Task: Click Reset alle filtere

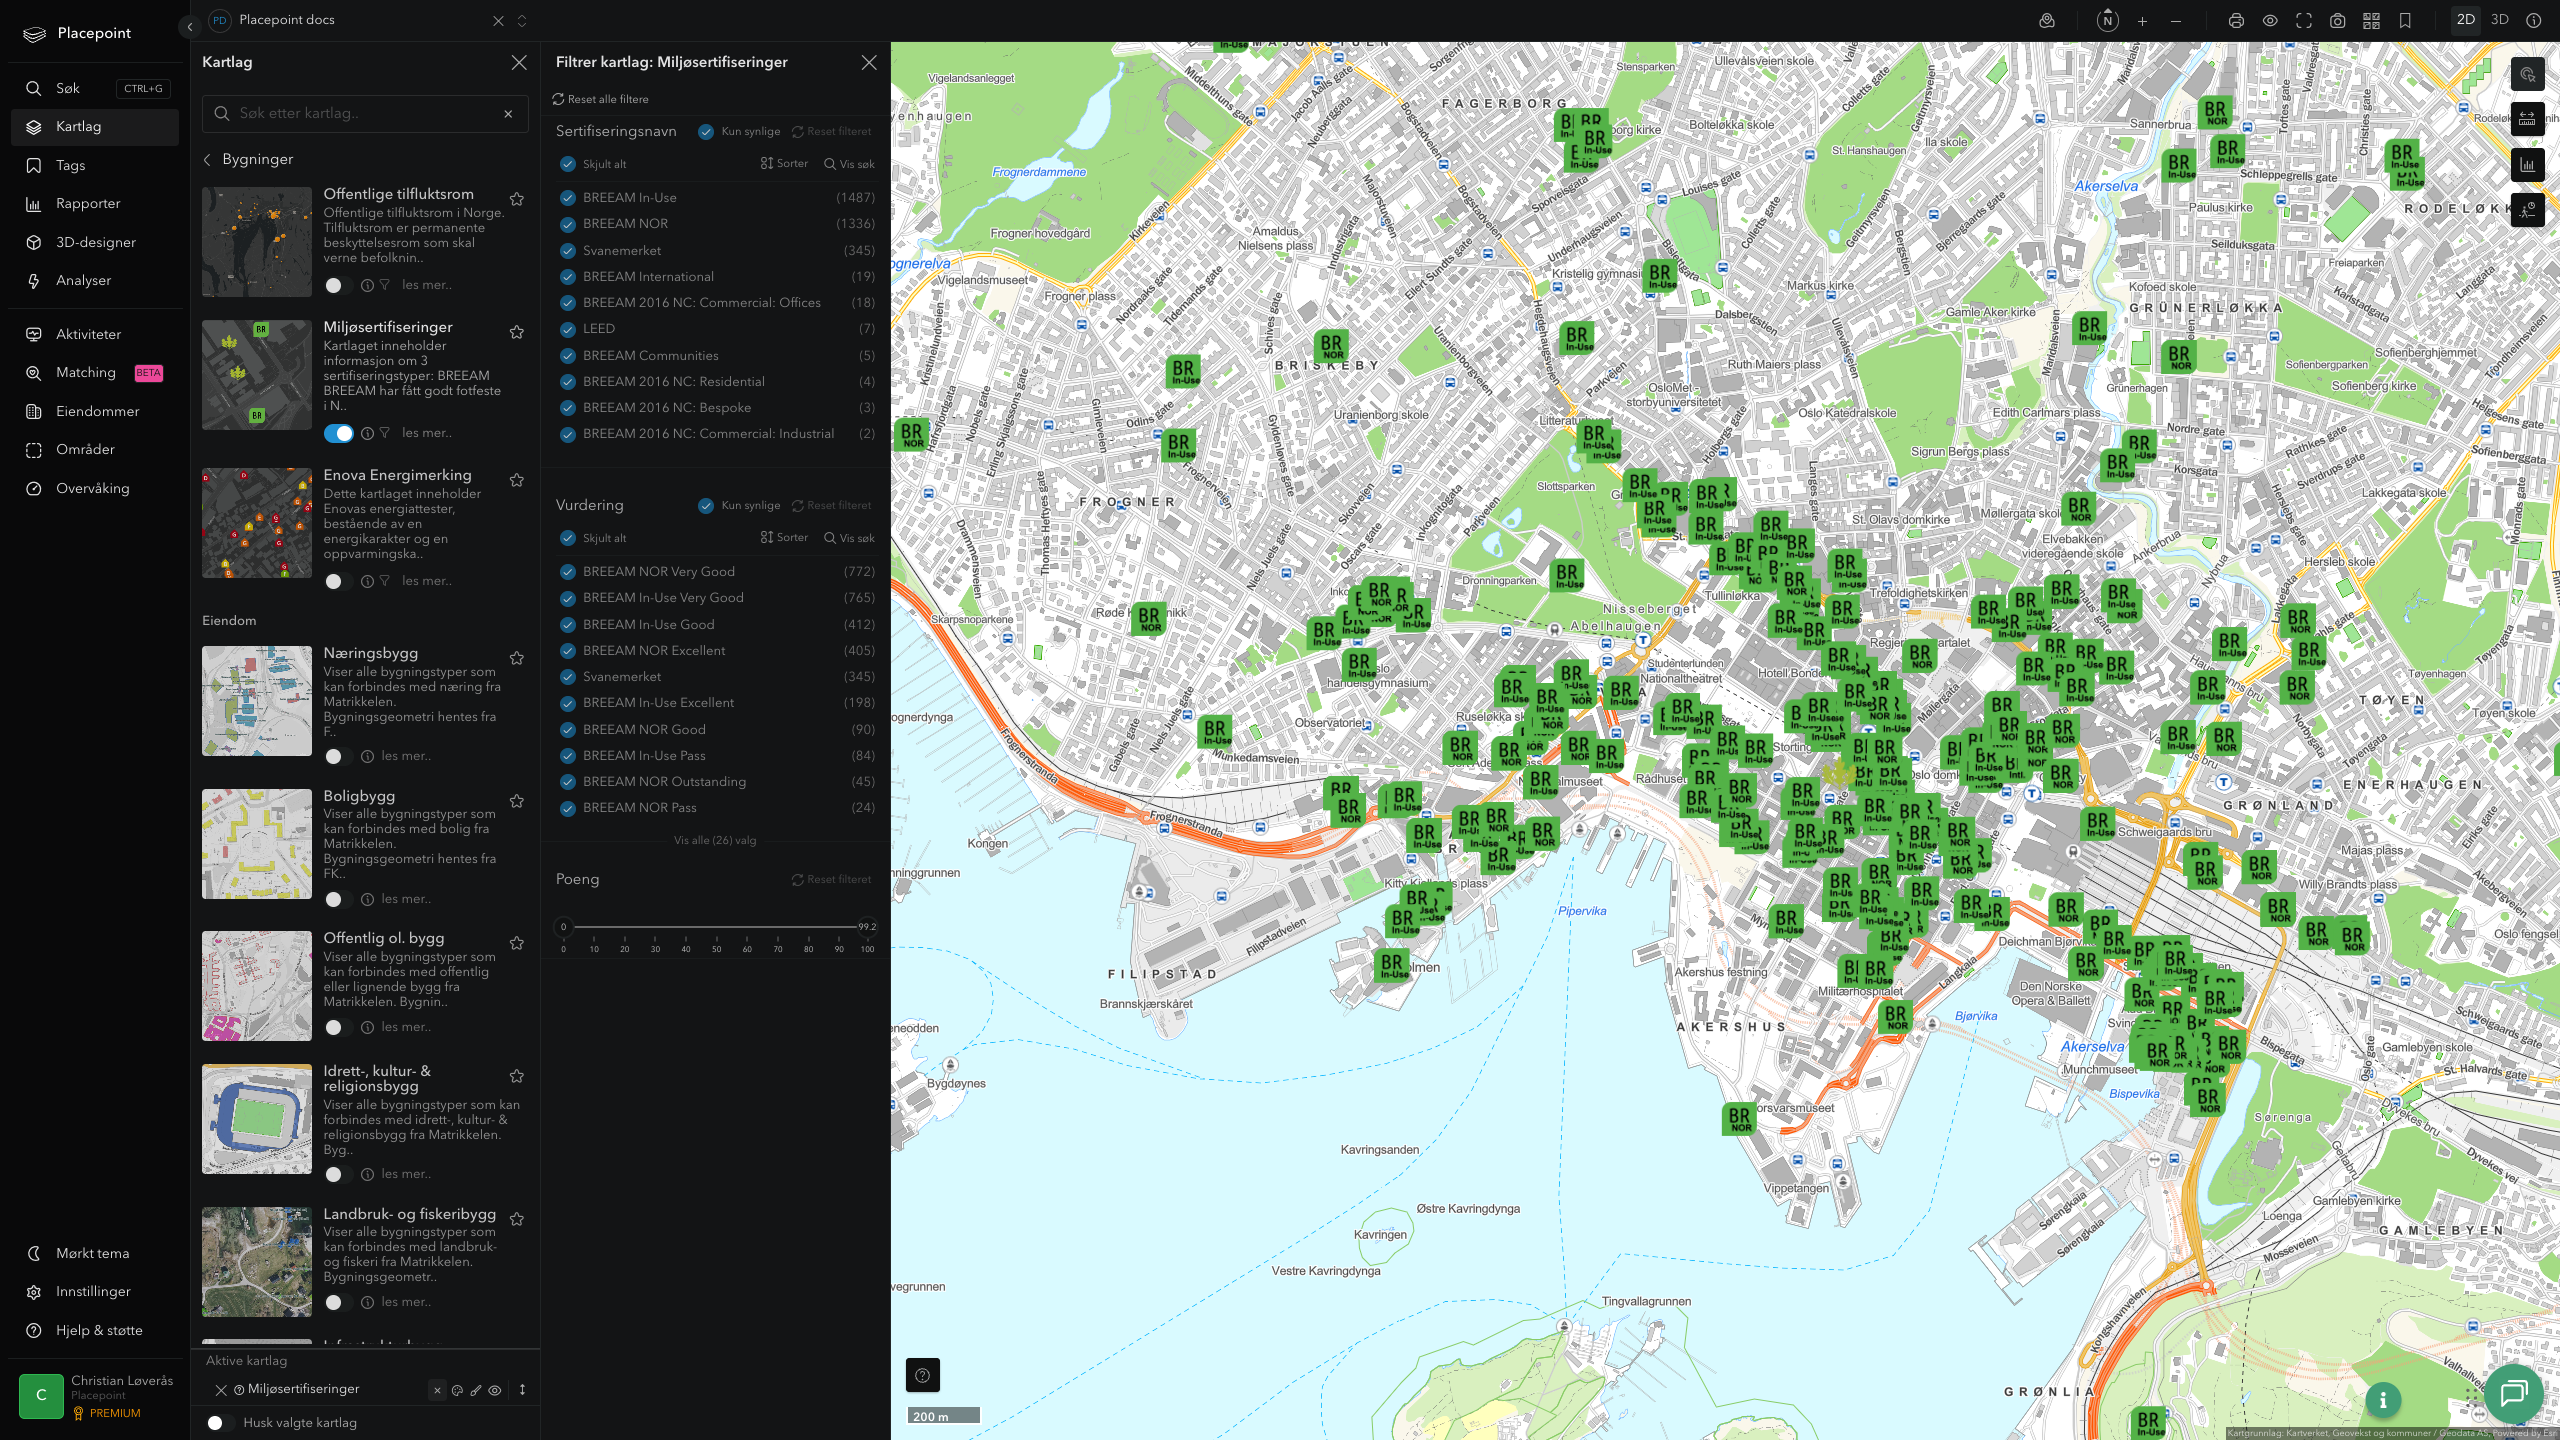Action: pos(600,99)
